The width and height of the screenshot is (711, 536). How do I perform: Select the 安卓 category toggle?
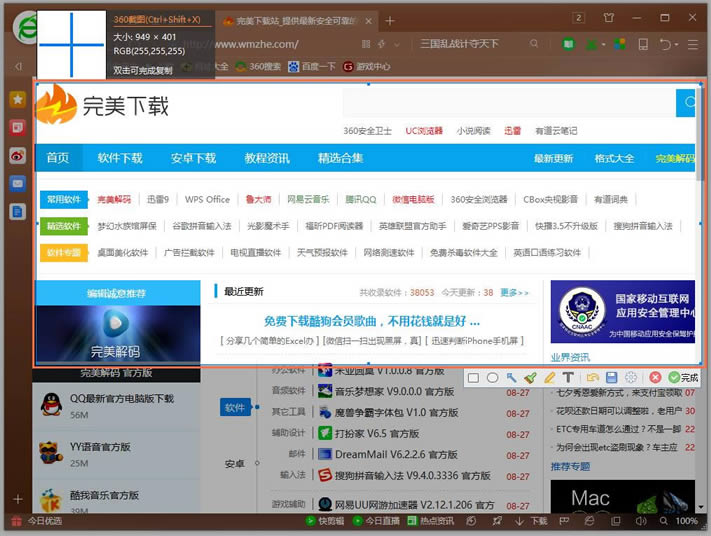click(235, 463)
